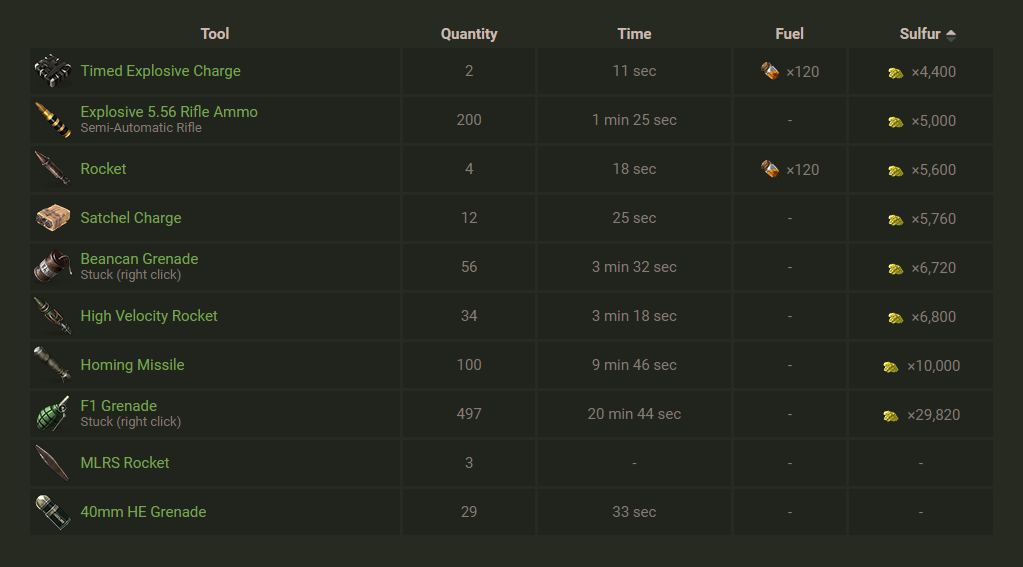
Task: Click the Beancan Grenade icon
Action: [52, 267]
